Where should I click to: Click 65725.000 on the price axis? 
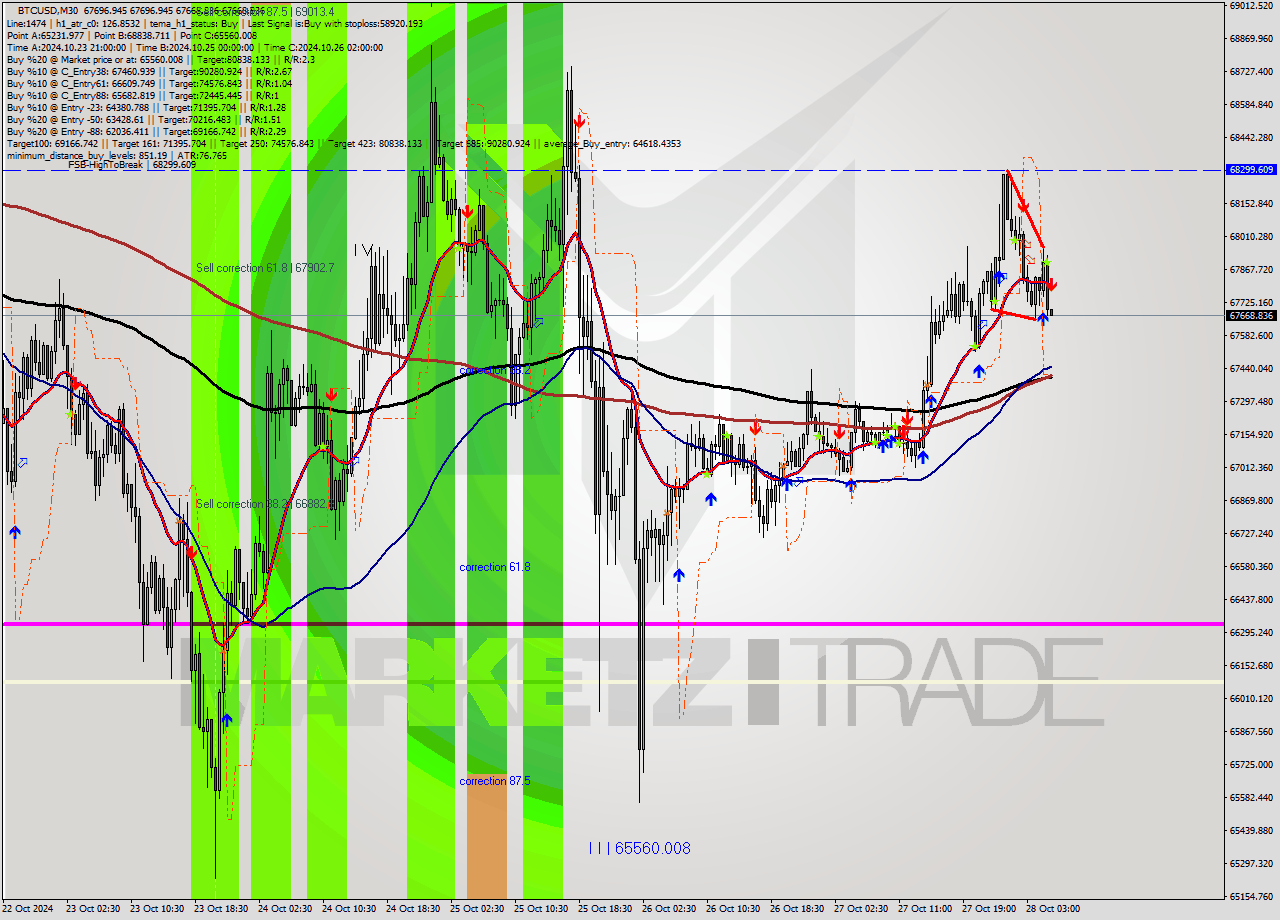1251,764
